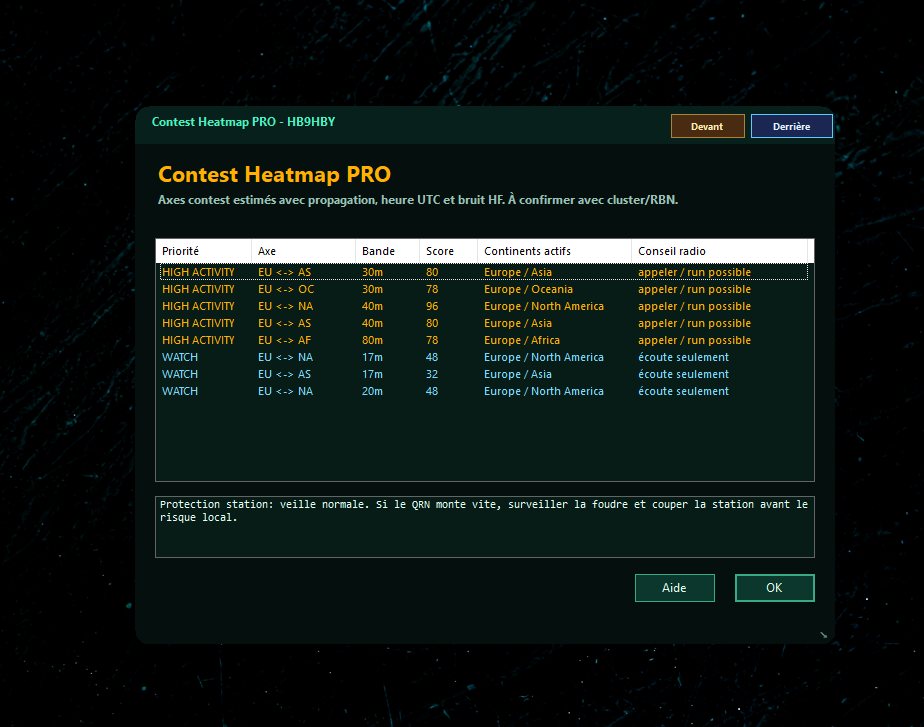Sort by the Score column header
The image size is (924, 727).
(x=448, y=251)
